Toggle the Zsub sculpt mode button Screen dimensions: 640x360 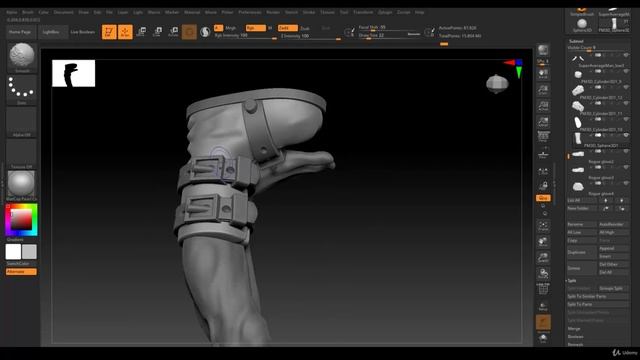pyautogui.click(x=305, y=28)
